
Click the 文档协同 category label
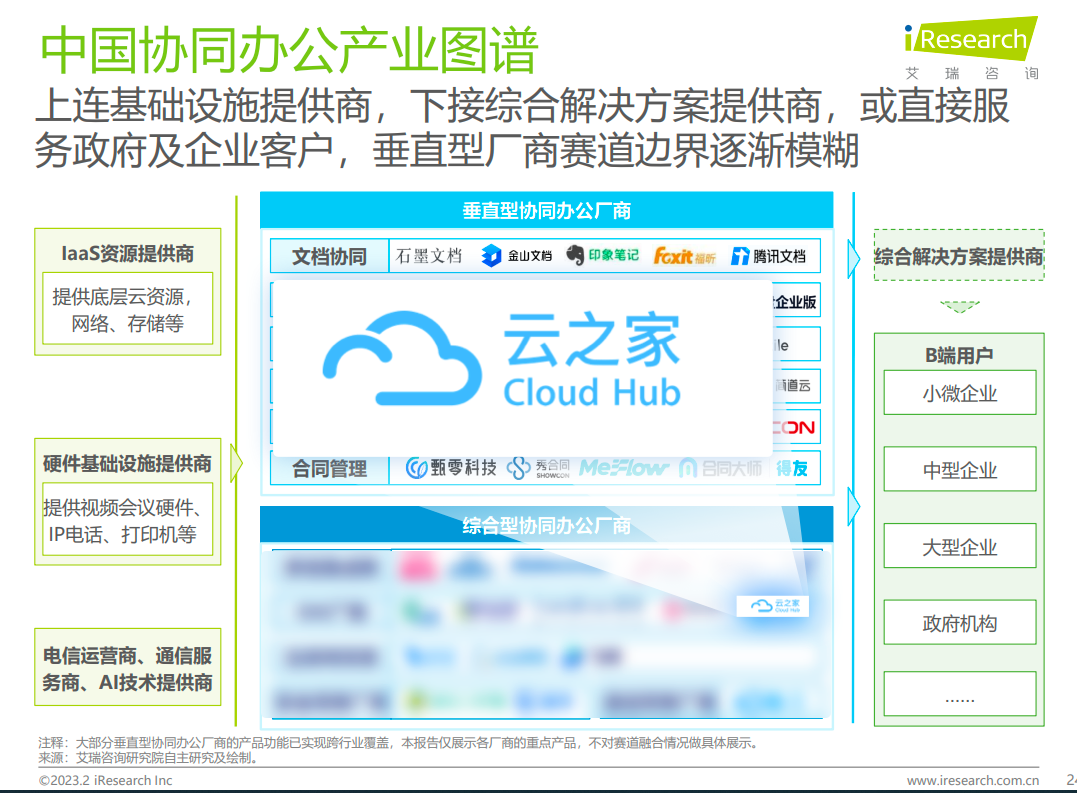click(x=330, y=256)
